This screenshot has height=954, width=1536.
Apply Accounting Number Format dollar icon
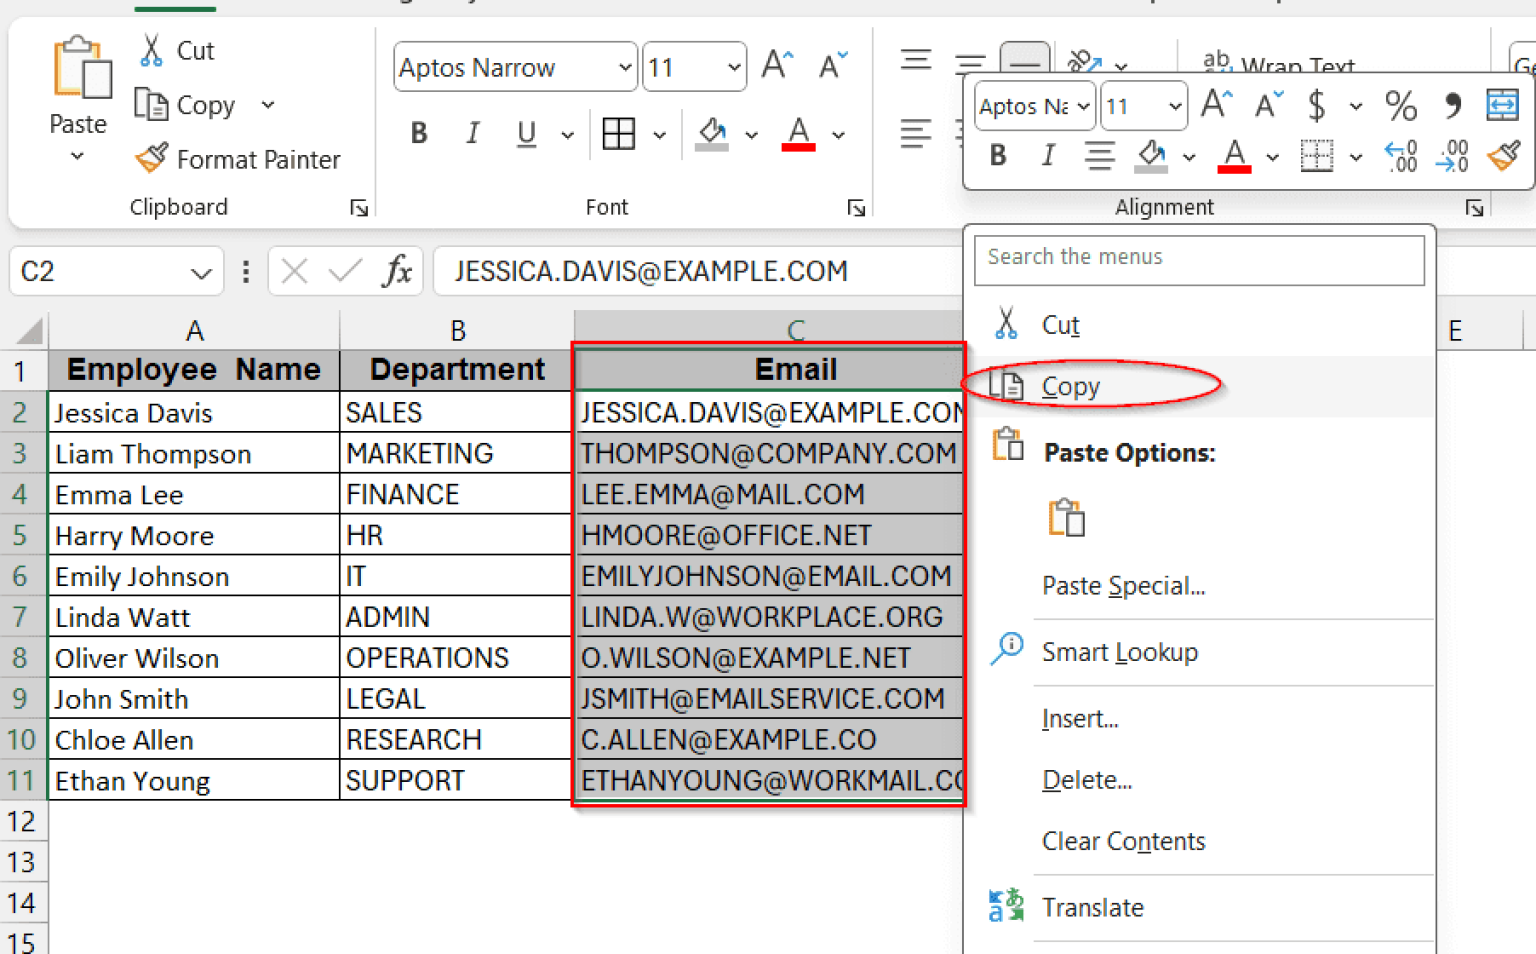pos(1319,104)
